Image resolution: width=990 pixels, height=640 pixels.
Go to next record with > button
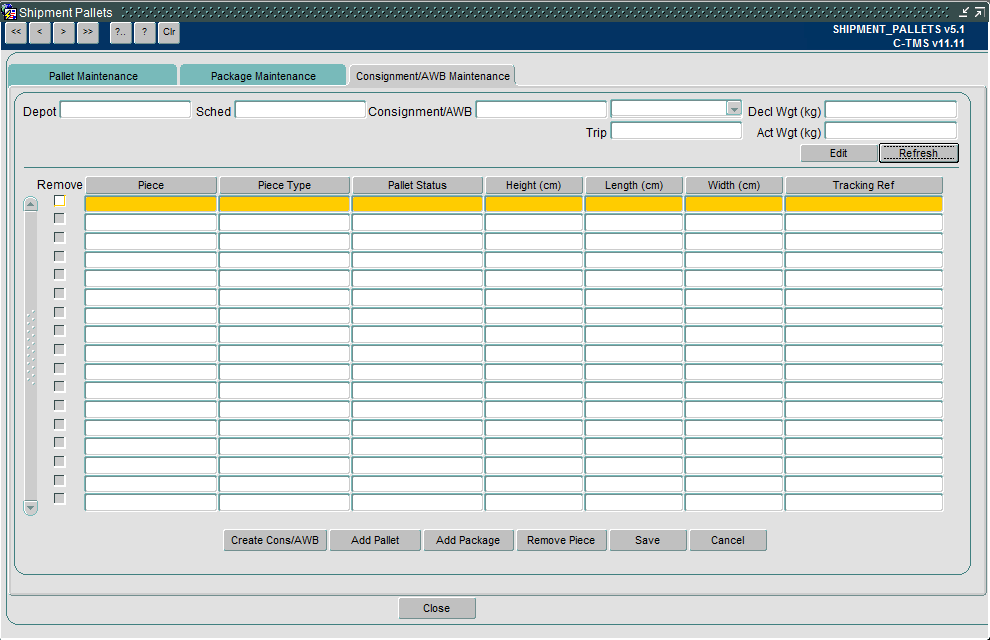coord(63,32)
